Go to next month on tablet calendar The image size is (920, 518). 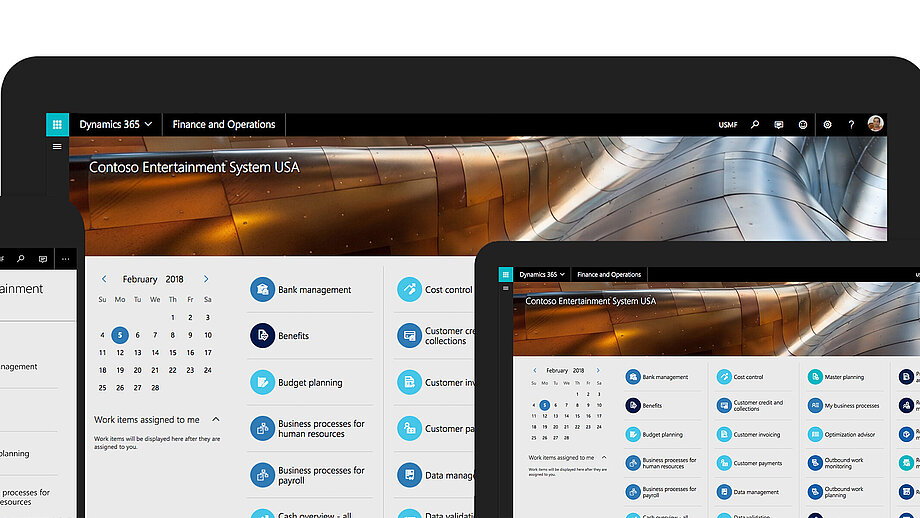(598, 370)
